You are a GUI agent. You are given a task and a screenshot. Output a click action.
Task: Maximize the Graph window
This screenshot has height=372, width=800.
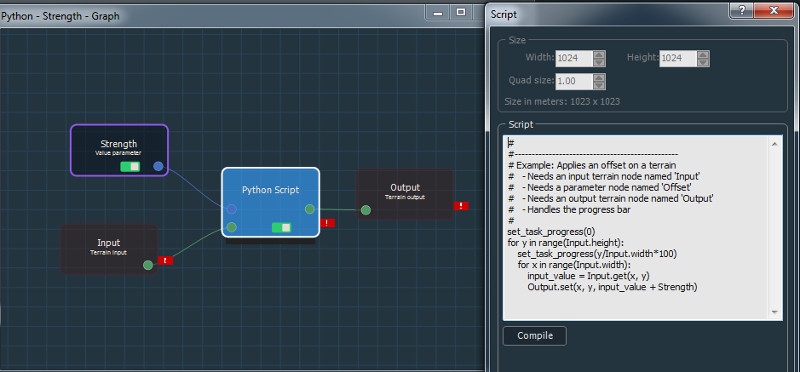[461, 13]
